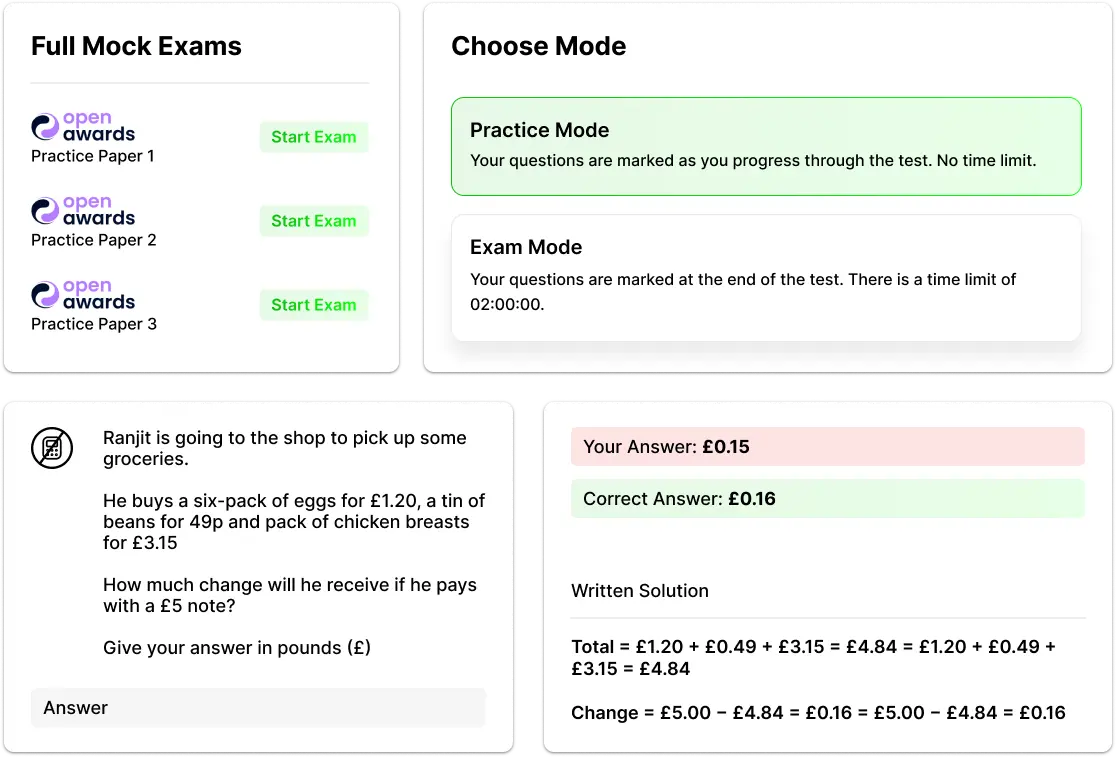Click the Choose Mode heading
1116x757 pixels.
point(538,46)
